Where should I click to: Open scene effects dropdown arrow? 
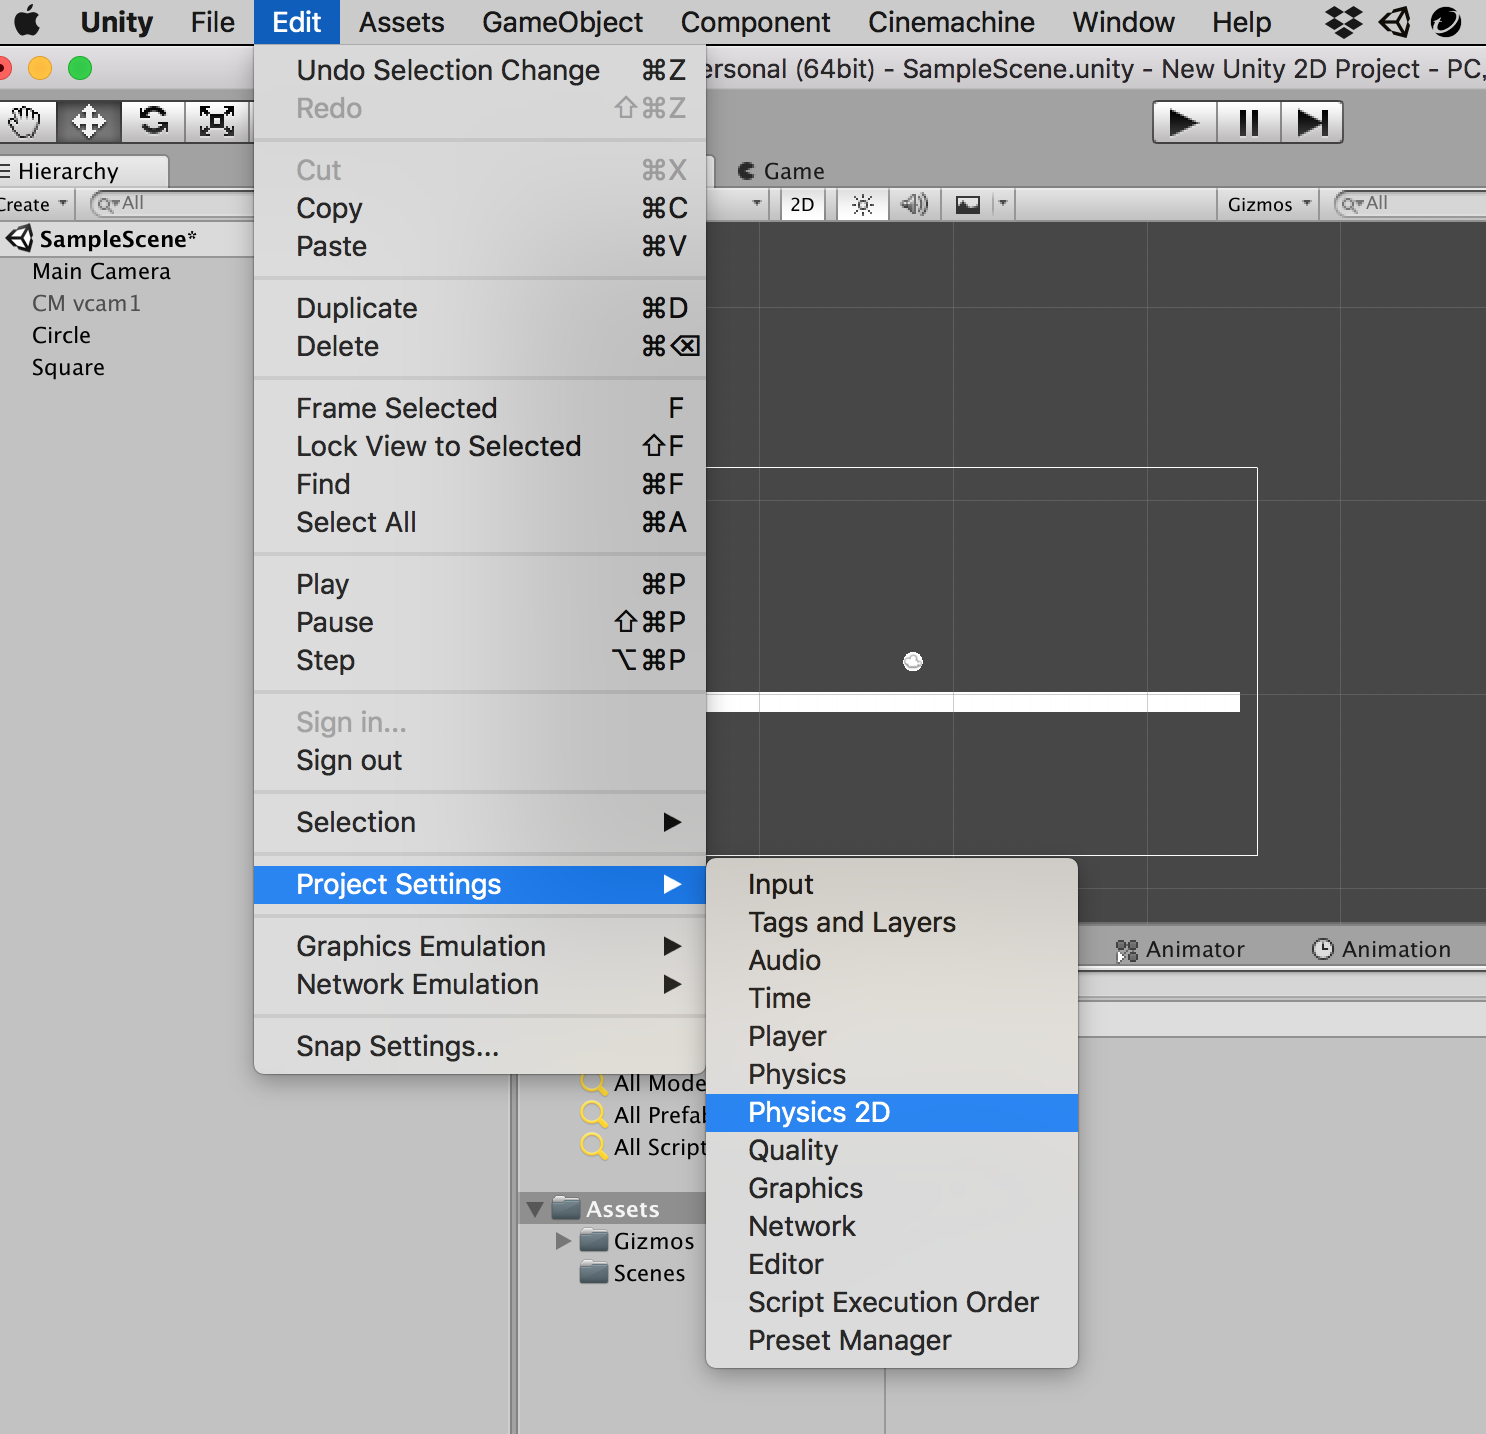tap(1003, 205)
